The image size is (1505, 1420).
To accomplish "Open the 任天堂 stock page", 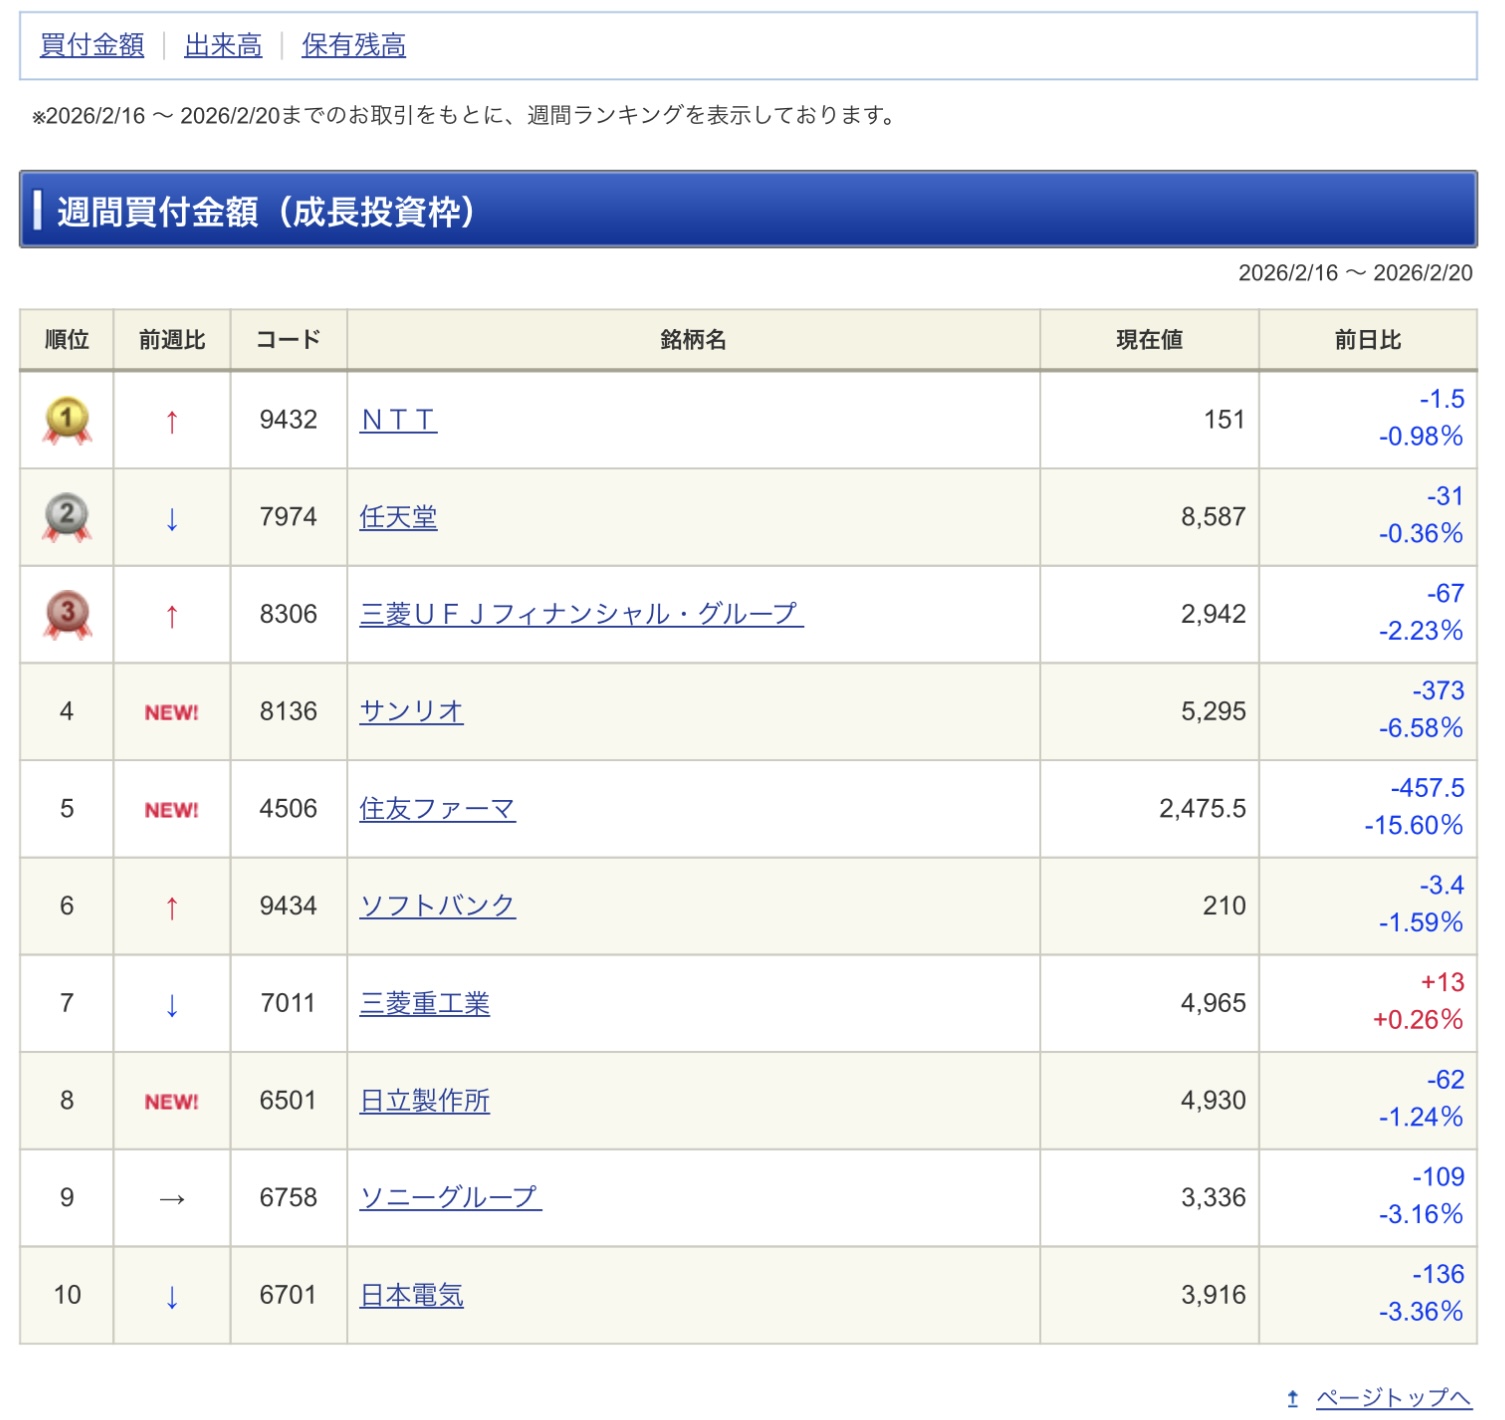I will tap(398, 517).
